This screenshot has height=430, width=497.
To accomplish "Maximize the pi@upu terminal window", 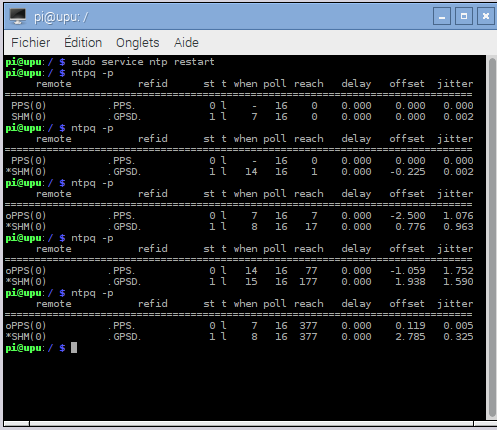I will coord(464,16).
